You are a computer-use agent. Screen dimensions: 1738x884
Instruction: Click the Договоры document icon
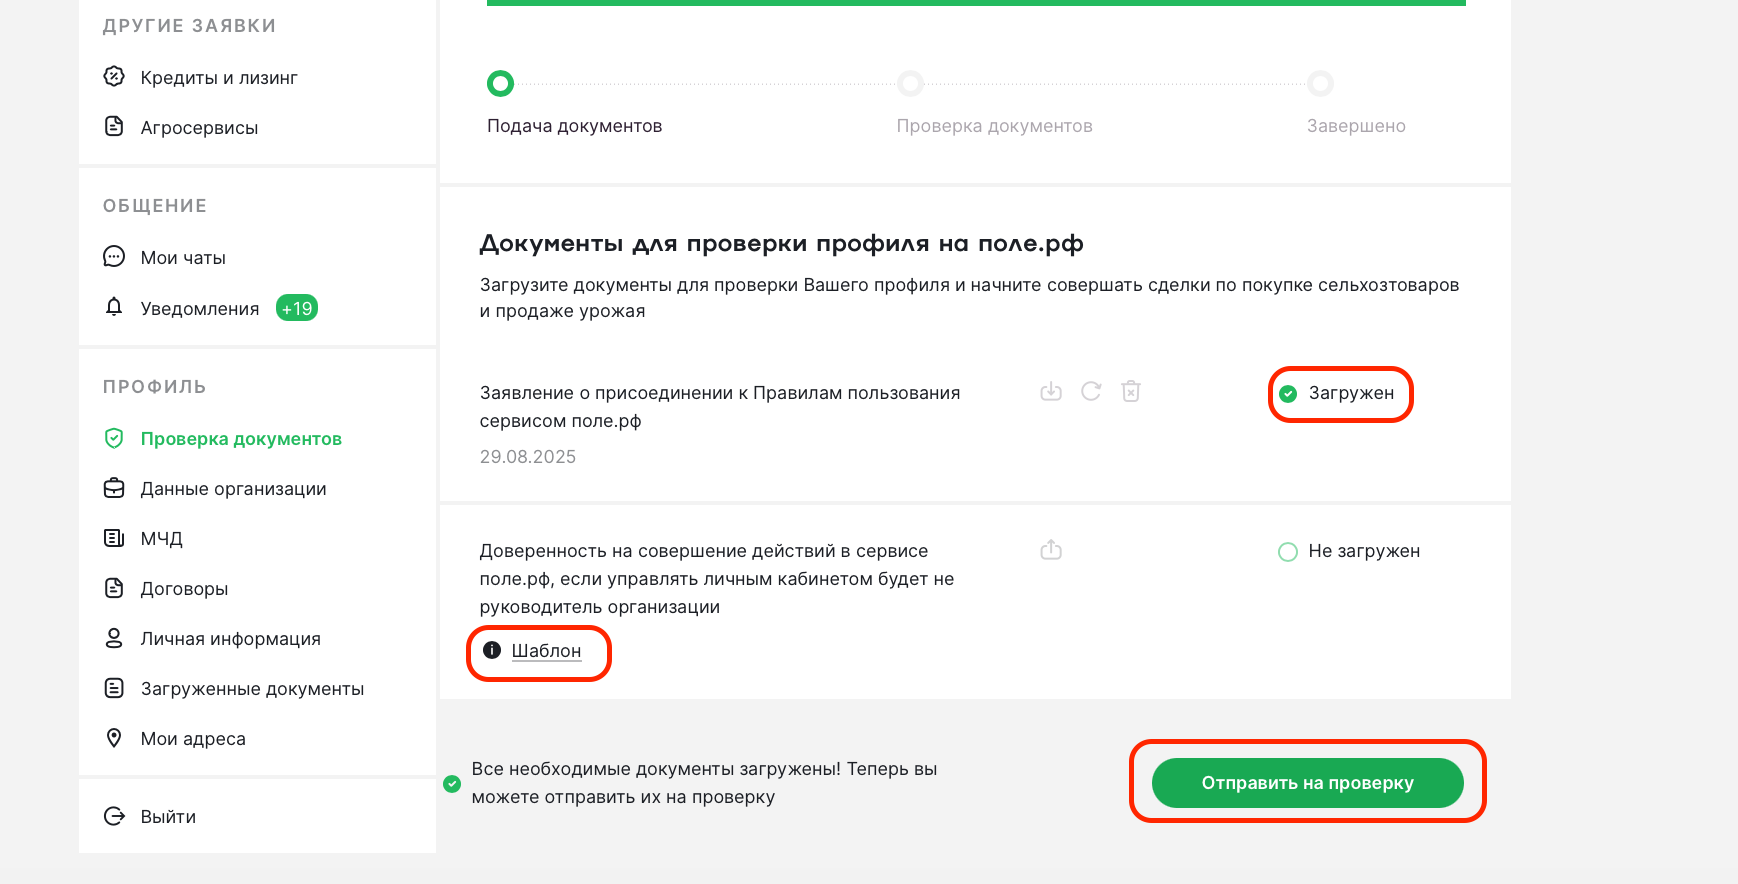(x=114, y=588)
